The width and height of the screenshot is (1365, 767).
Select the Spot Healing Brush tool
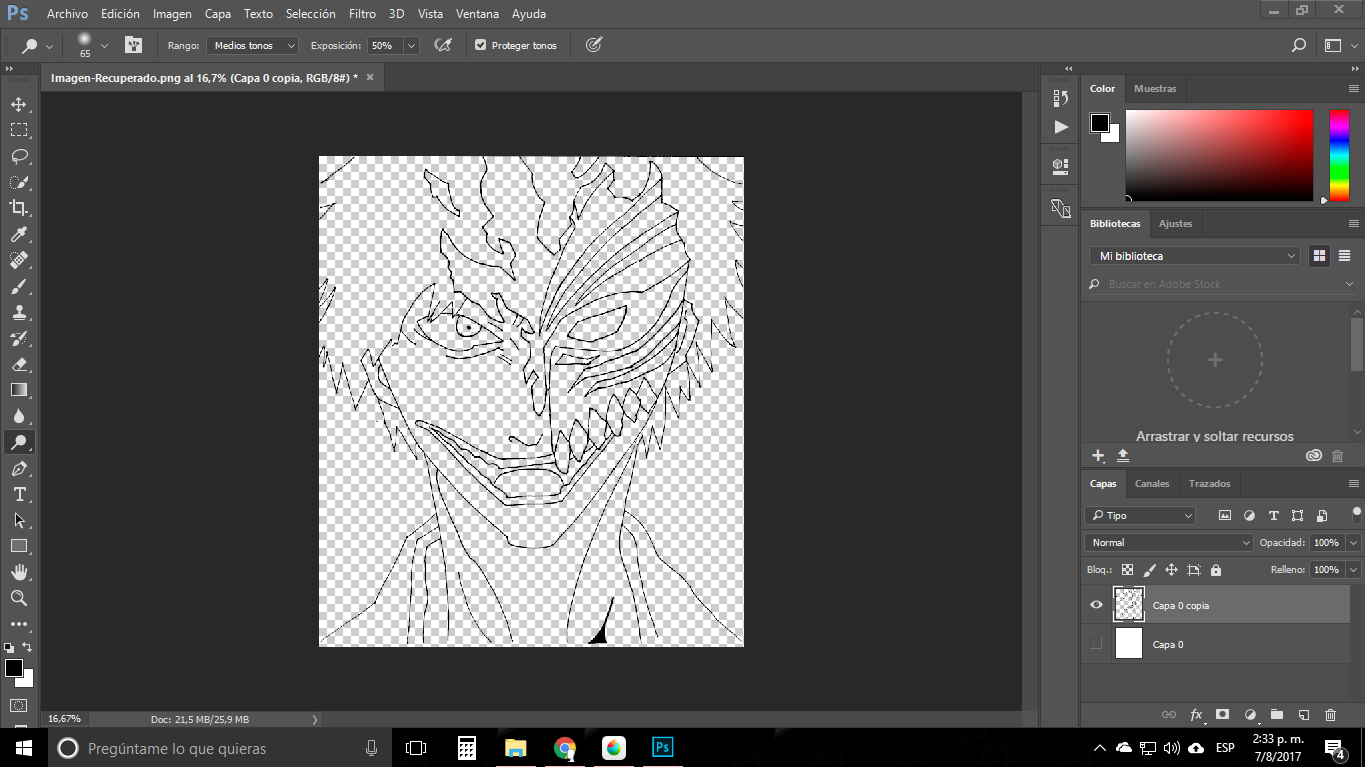[19, 260]
